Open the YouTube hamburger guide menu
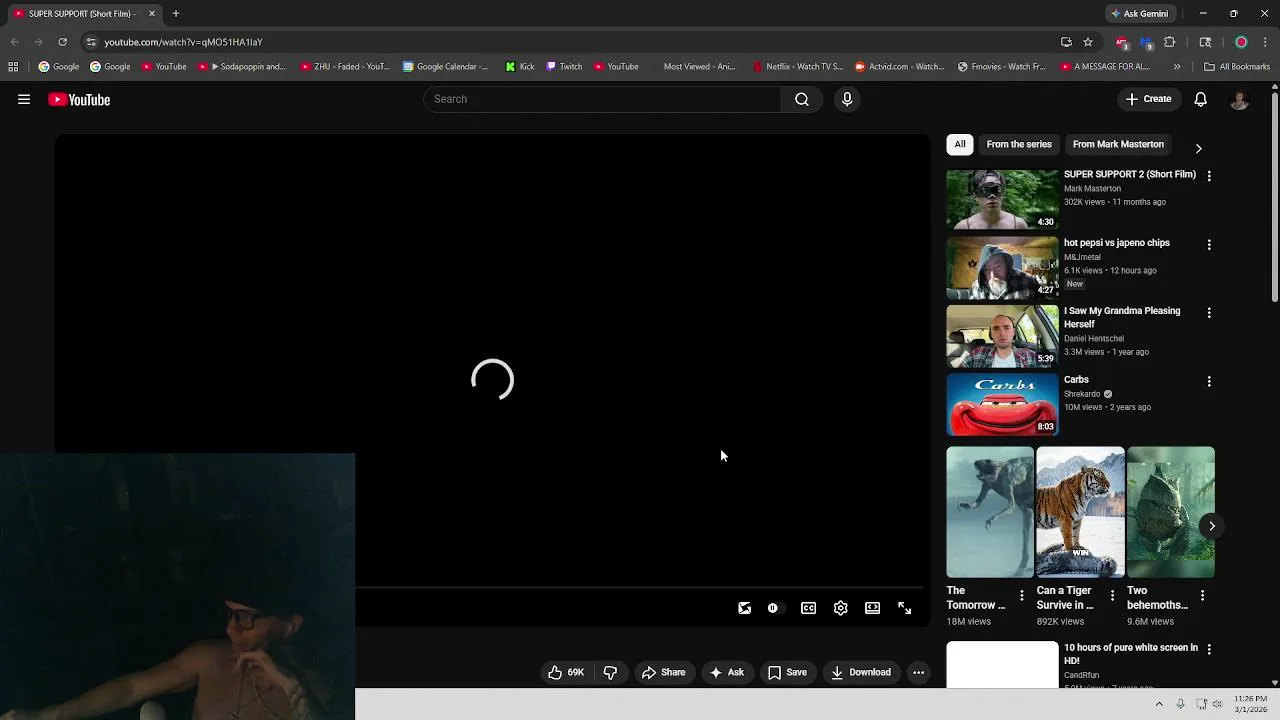Image resolution: width=1280 pixels, height=720 pixels. [24, 99]
